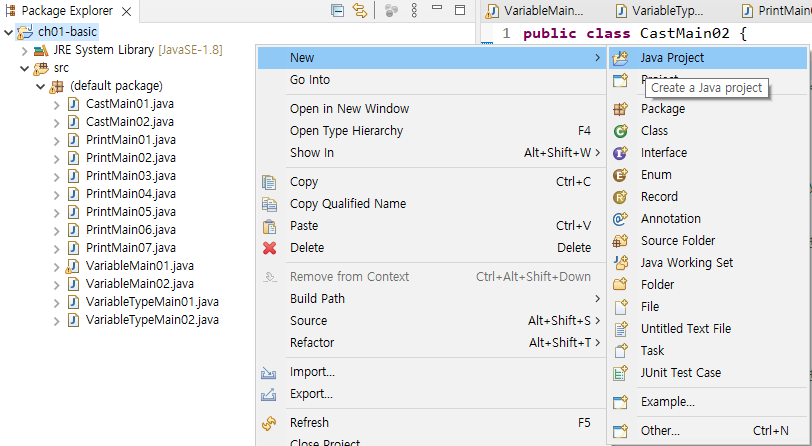Expand CastMain01.java tree arrow
Viewport: 812px width, 446px height.
[x=56, y=105]
